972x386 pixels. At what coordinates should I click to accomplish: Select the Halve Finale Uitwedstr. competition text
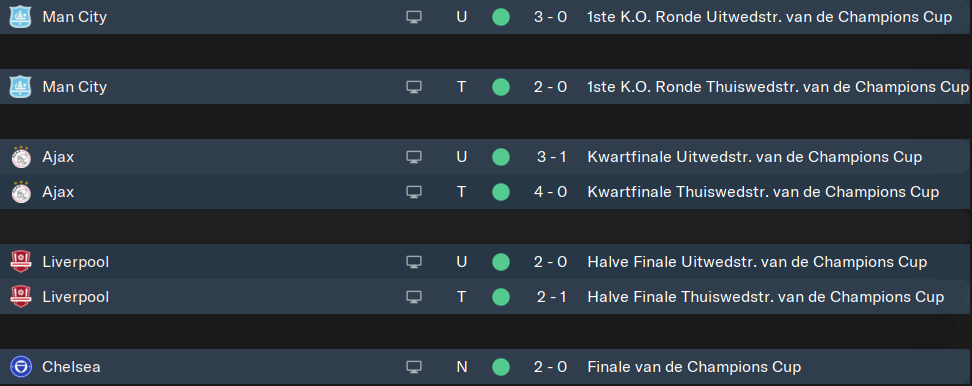(757, 262)
